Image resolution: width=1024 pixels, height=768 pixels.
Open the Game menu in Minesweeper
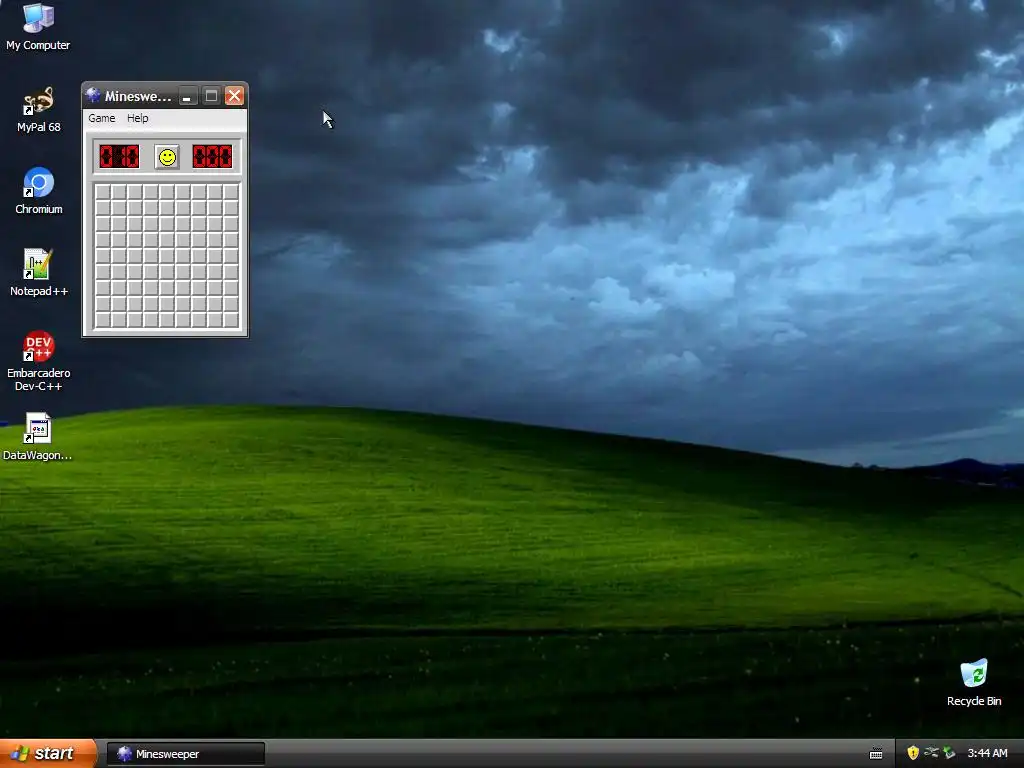click(x=102, y=118)
